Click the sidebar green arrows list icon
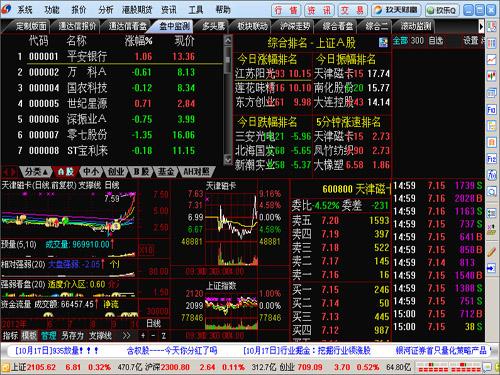The width and height of the screenshot is (500, 375). click(491, 213)
